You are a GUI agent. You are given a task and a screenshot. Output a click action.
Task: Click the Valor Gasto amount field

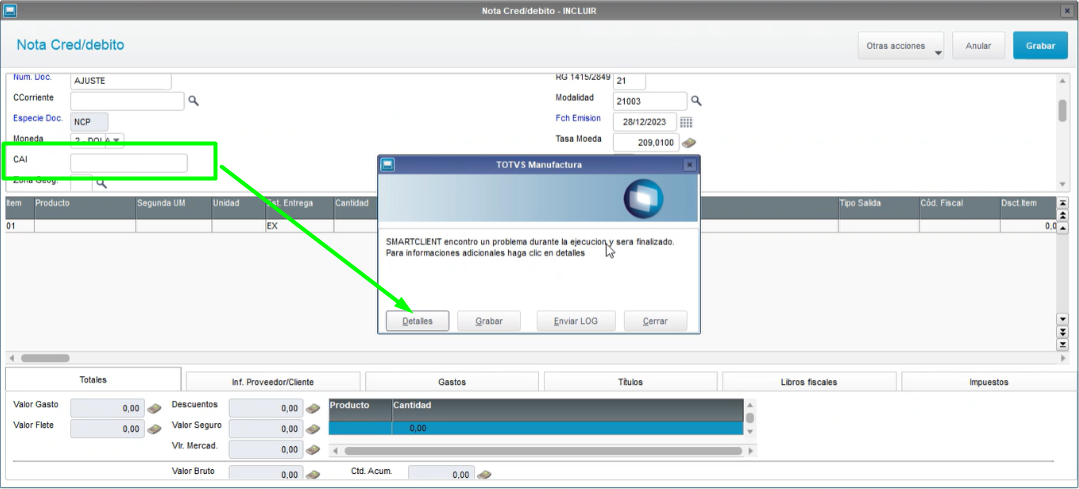click(x=107, y=409)
